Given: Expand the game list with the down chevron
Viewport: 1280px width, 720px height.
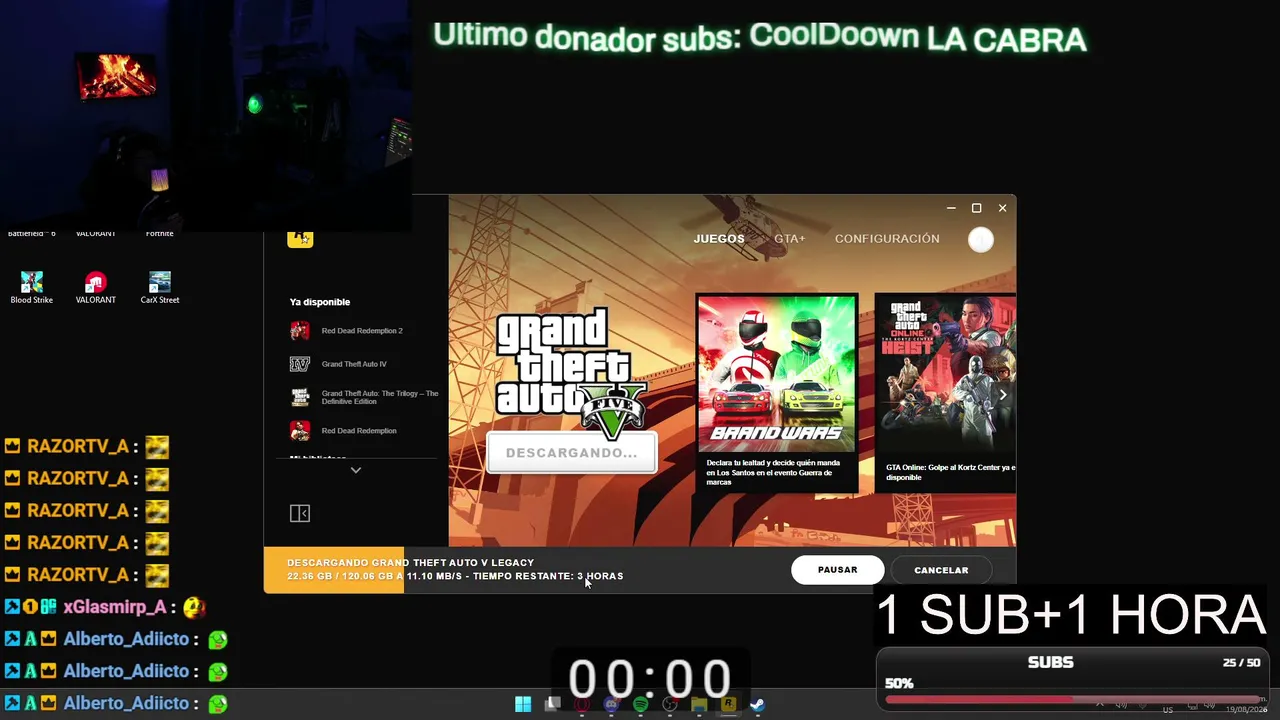Looking at the screenshot, I should [355, 470].
